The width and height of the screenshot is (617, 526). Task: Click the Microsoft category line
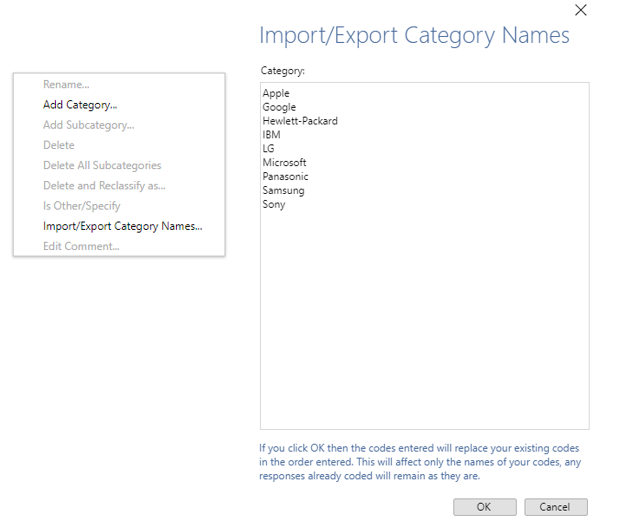coord(284,162)
